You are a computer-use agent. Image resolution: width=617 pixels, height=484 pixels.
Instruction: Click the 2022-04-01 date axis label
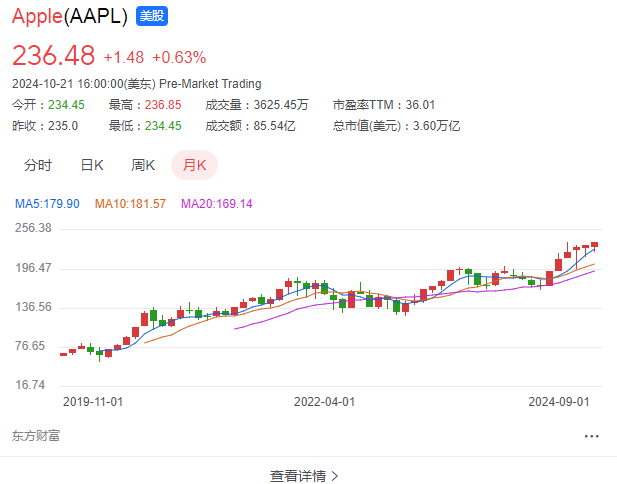(325, 402)
